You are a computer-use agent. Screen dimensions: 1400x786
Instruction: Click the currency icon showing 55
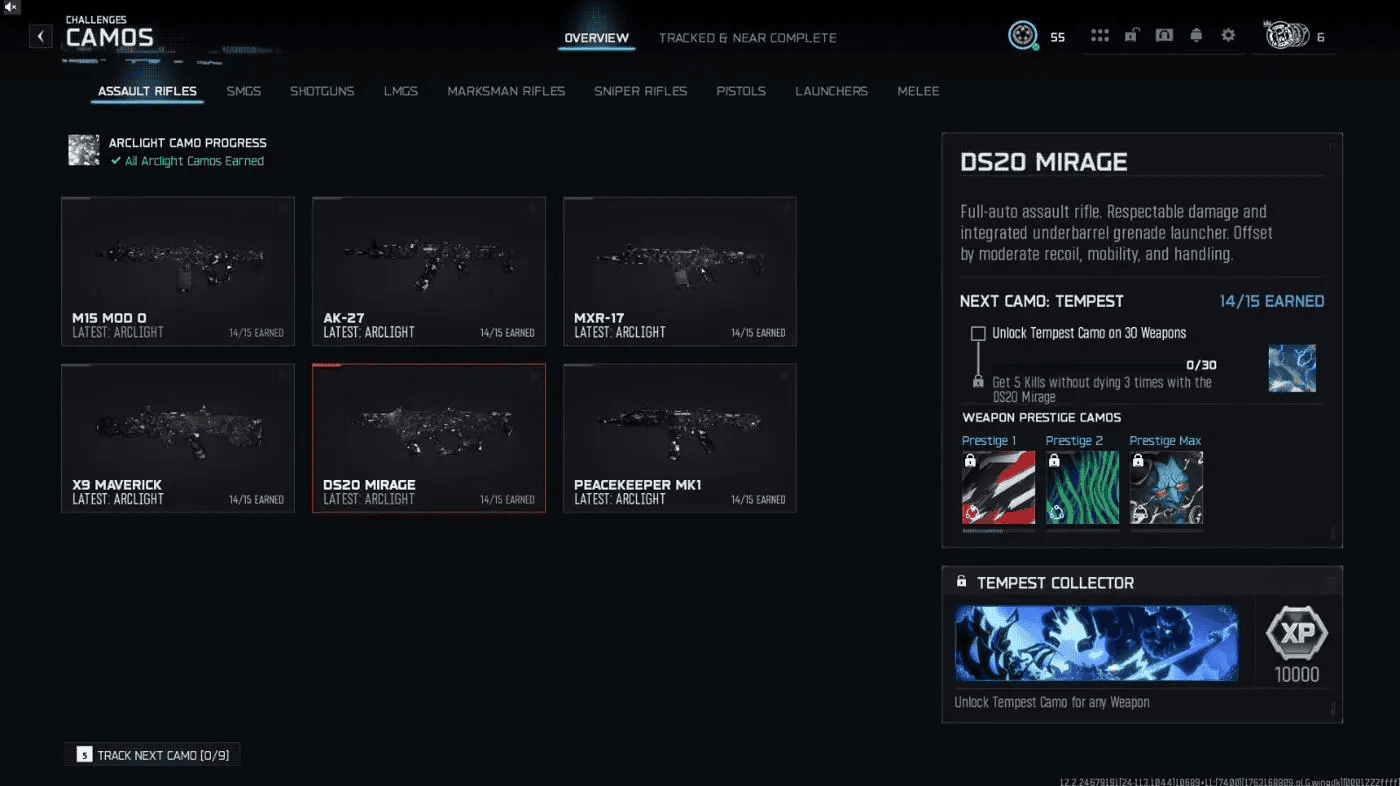(x=1022, y=35)
